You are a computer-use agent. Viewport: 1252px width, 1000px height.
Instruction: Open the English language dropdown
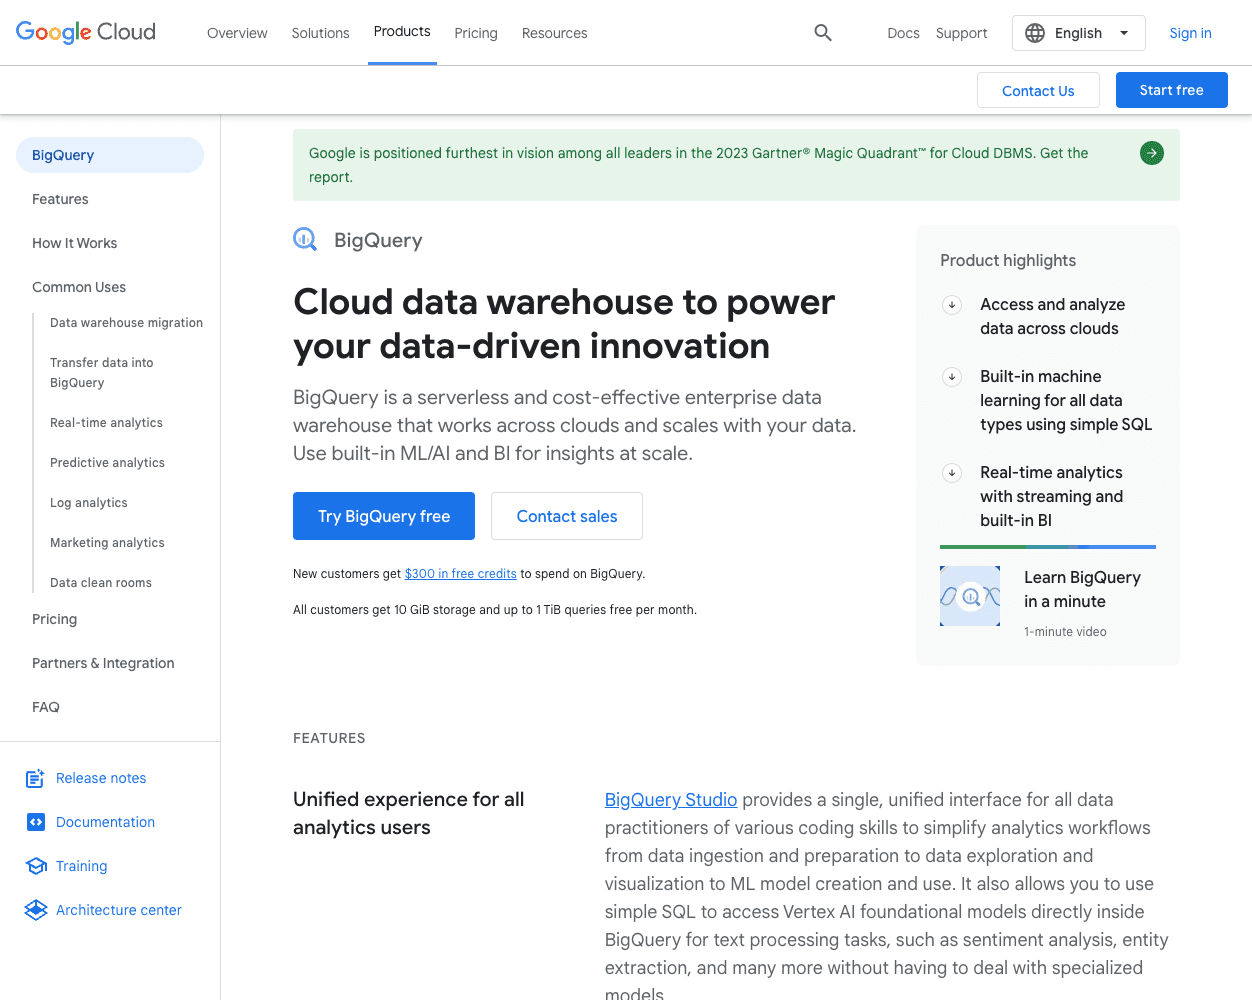click(1079, 33)
